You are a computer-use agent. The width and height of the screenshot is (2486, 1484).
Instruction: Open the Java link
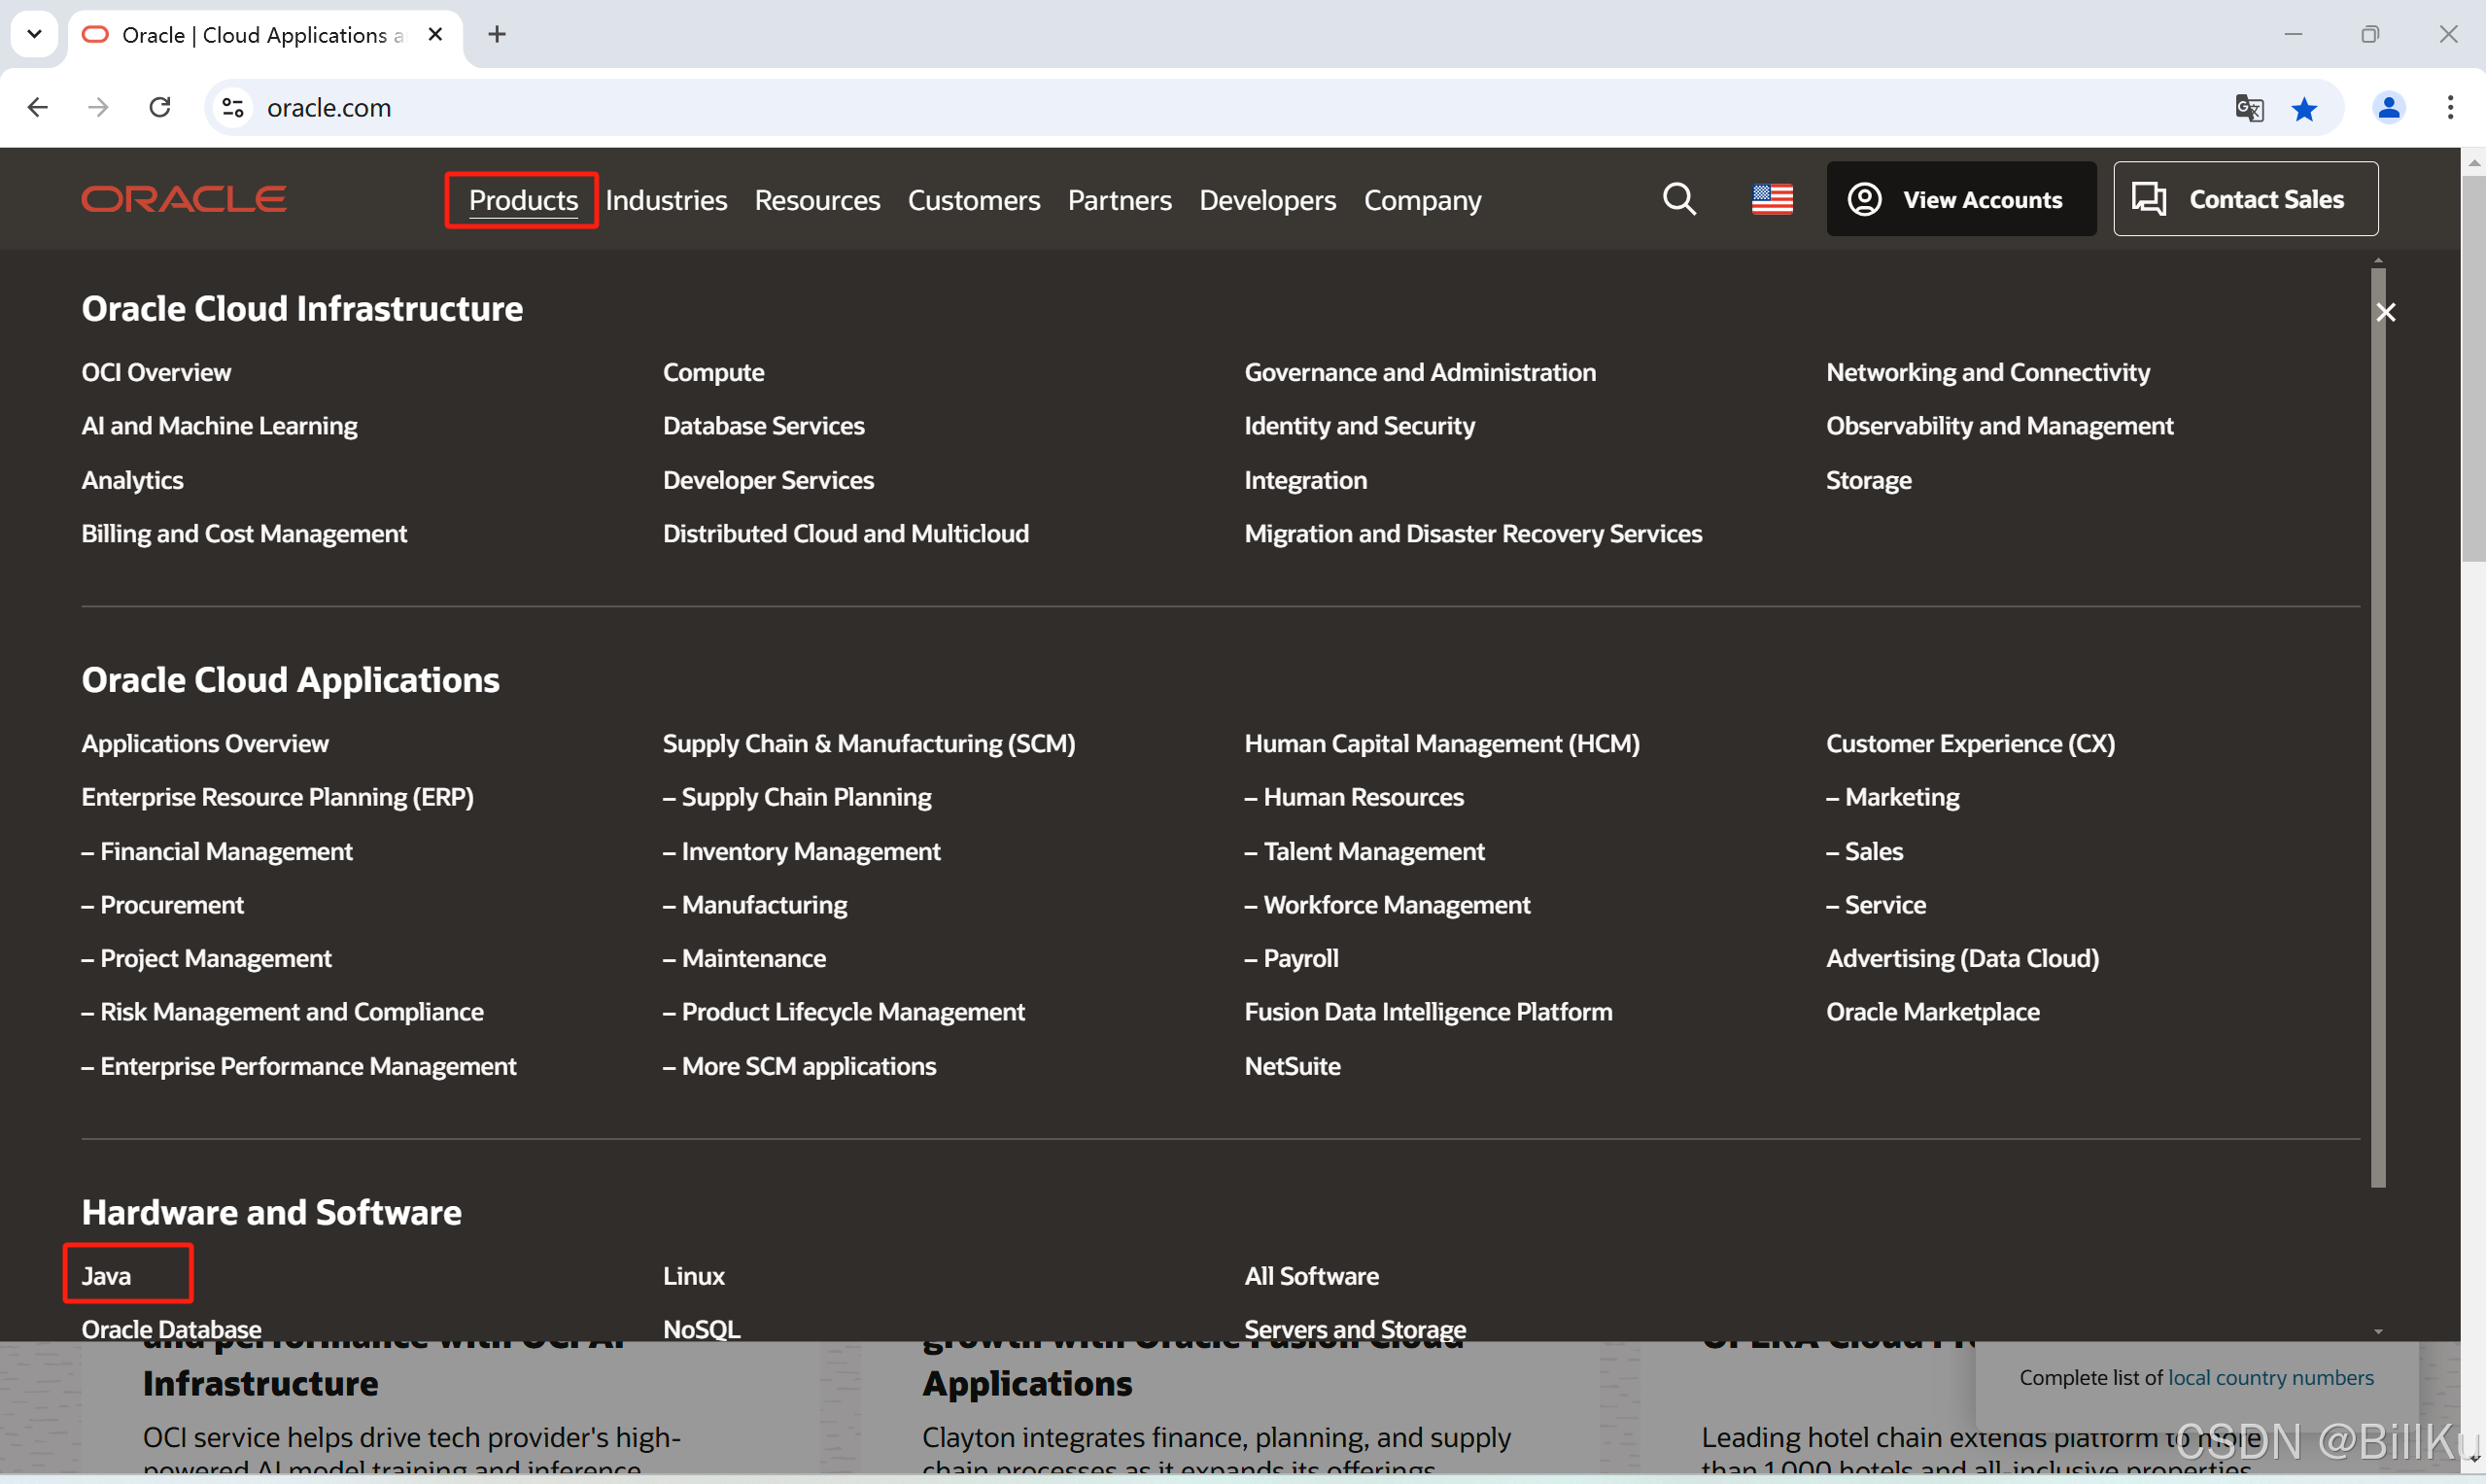click(x=106, y=1276)
